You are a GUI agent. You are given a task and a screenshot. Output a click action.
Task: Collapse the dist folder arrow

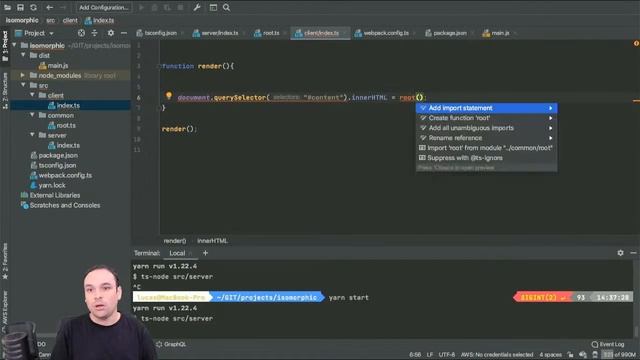pos(23,55)
